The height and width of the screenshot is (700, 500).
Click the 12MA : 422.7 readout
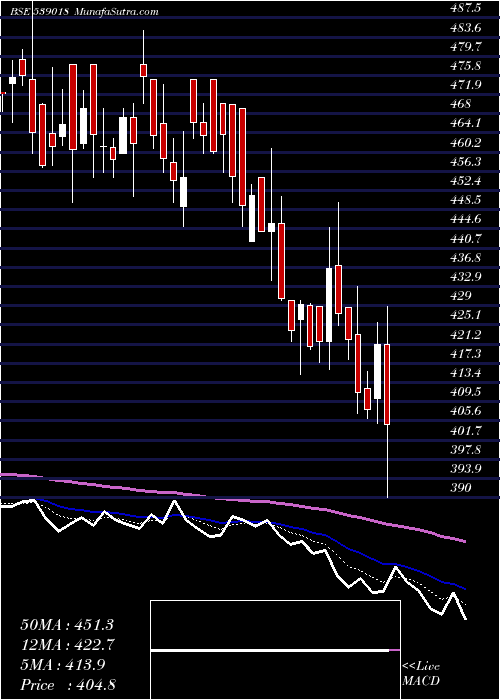pos(68,645)
